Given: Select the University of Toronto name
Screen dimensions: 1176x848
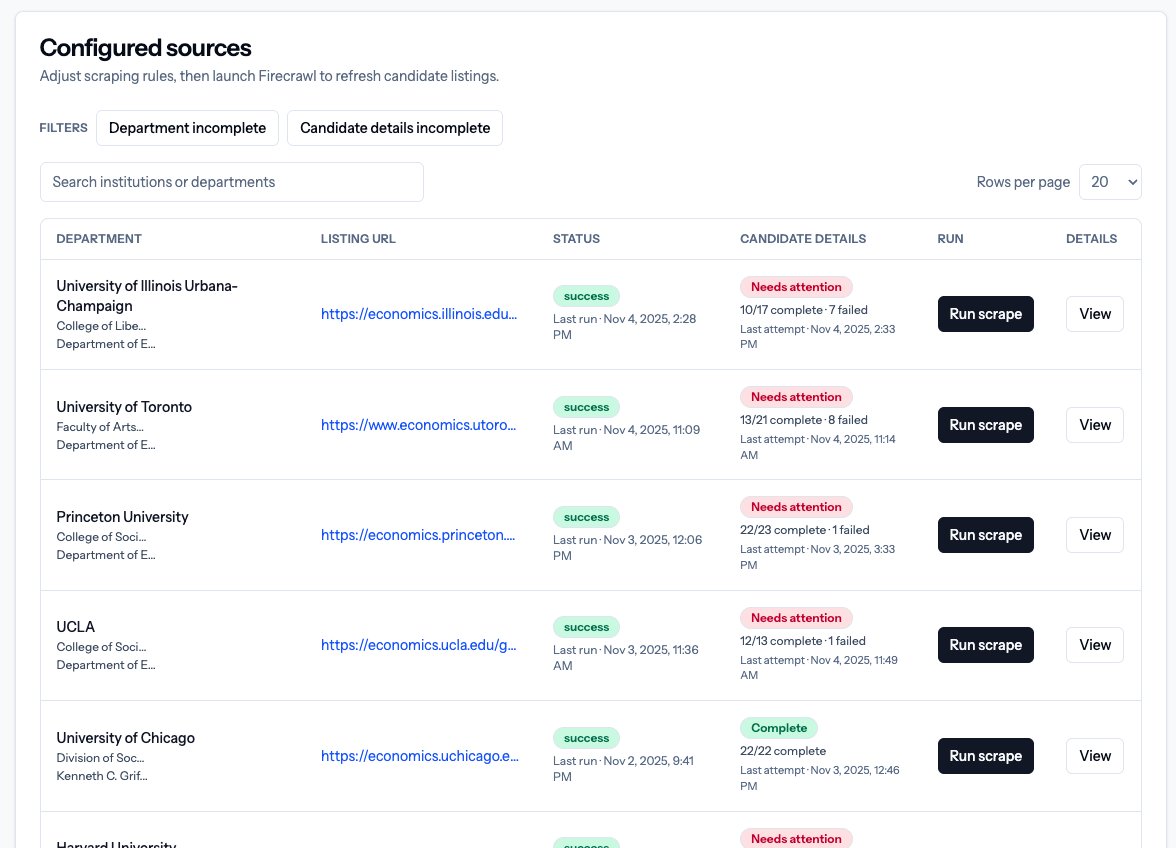Looking at the screenshot, I should point(124,407).
